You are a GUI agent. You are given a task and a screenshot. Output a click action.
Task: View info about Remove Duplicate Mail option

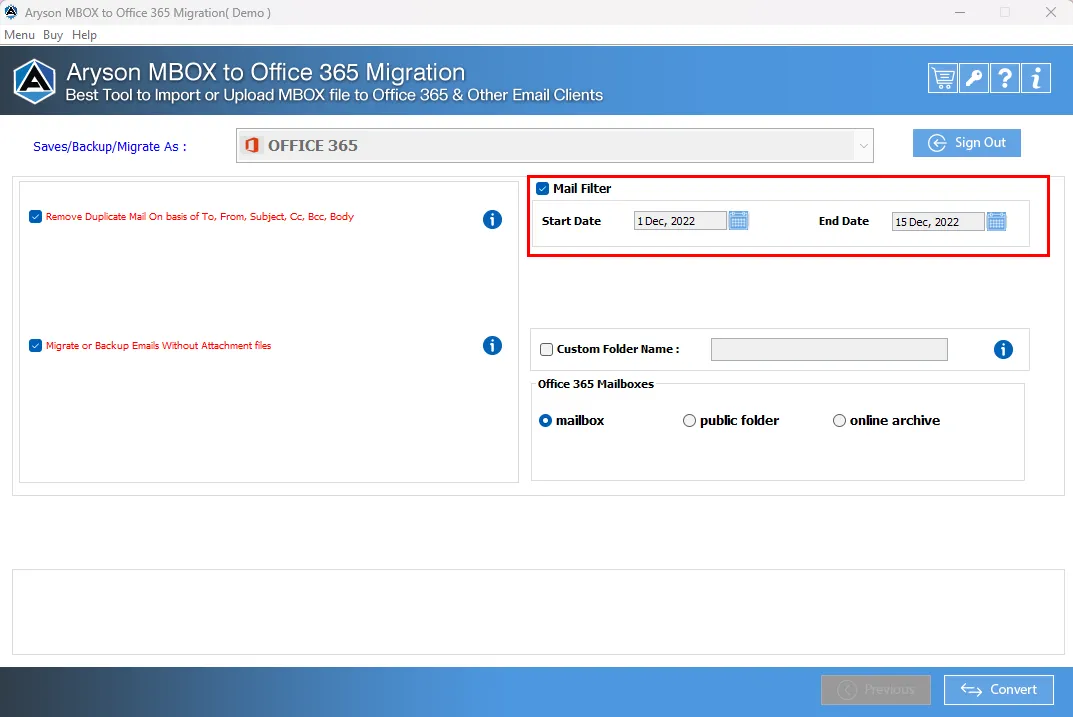click(492, 220)
